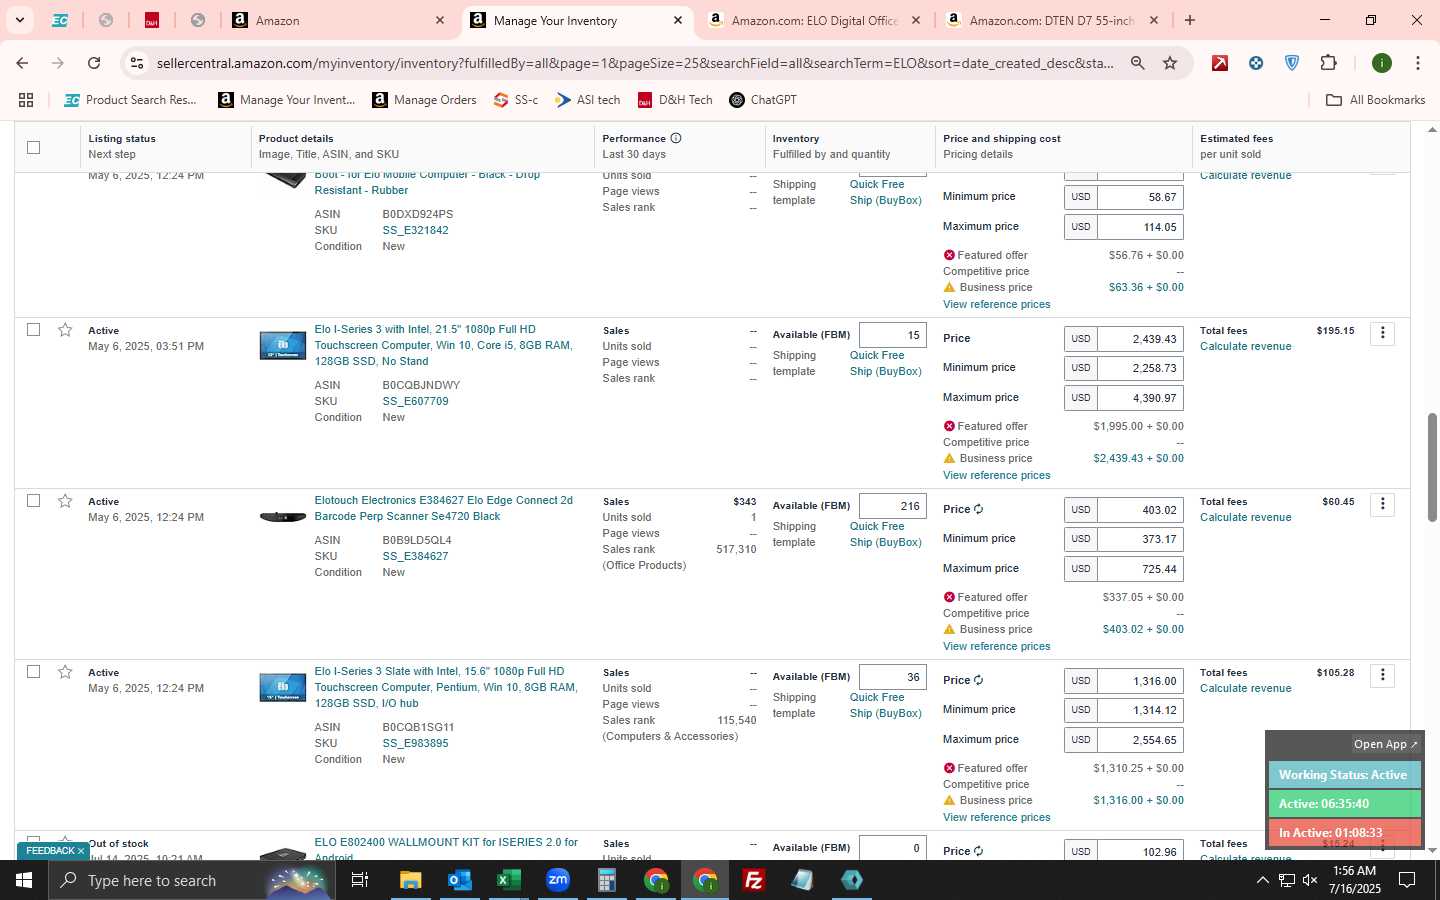Click SKU link SS_E607709
1440x900 pixels.
[x=415, y=401]
